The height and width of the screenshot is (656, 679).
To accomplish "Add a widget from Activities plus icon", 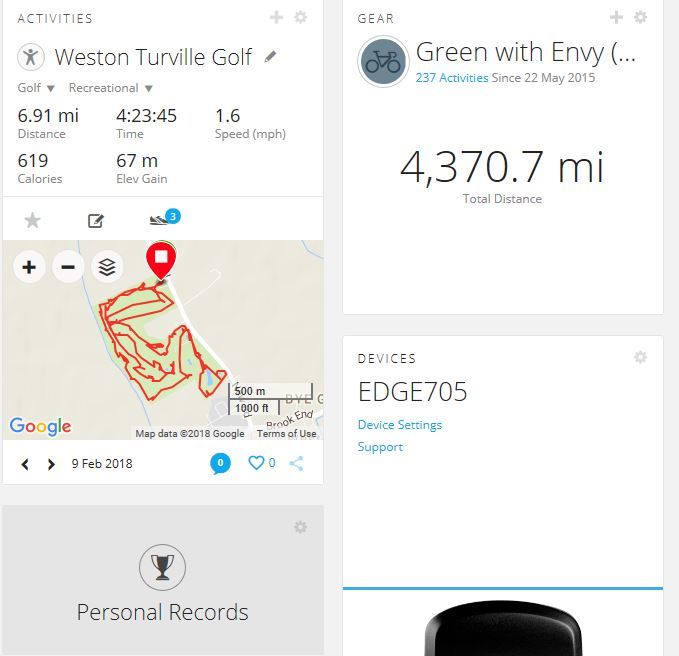I will (277, 18).
